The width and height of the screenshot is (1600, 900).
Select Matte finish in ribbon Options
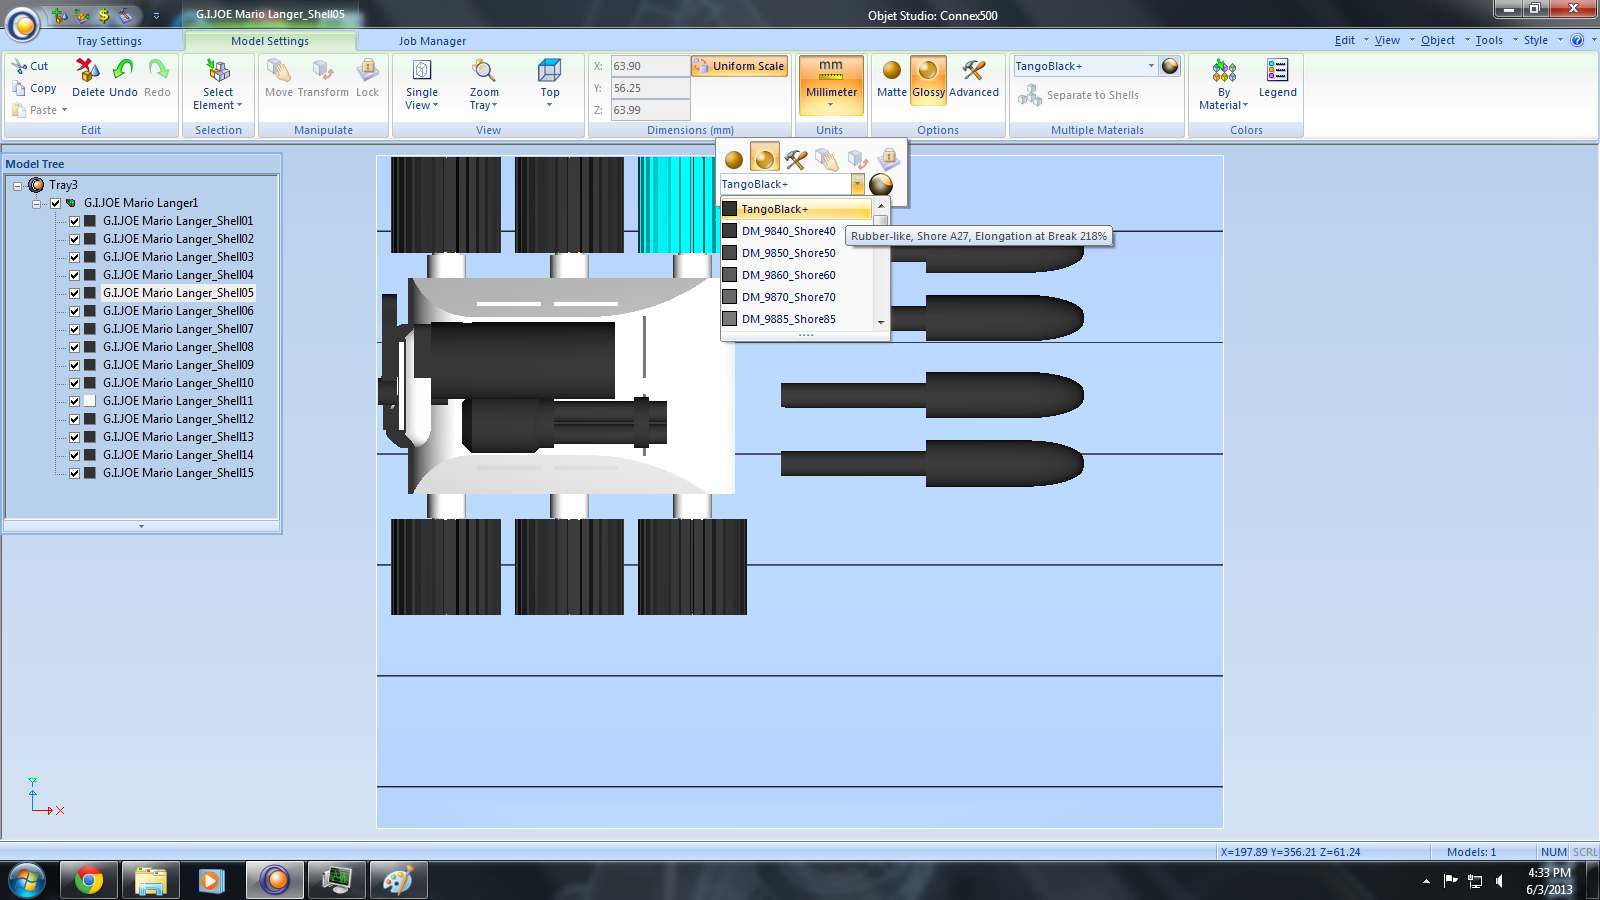pyautogui.click(x=892, y=70)
